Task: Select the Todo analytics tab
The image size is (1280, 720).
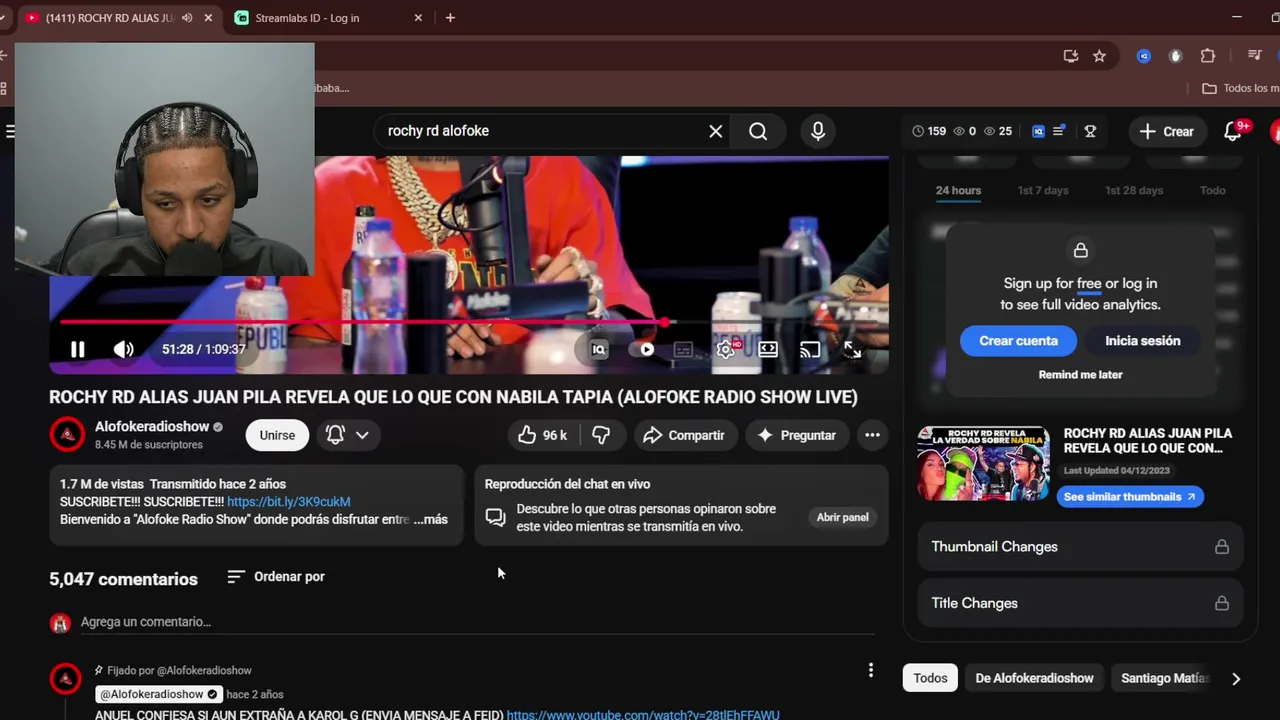Action: pos(1212,190)
